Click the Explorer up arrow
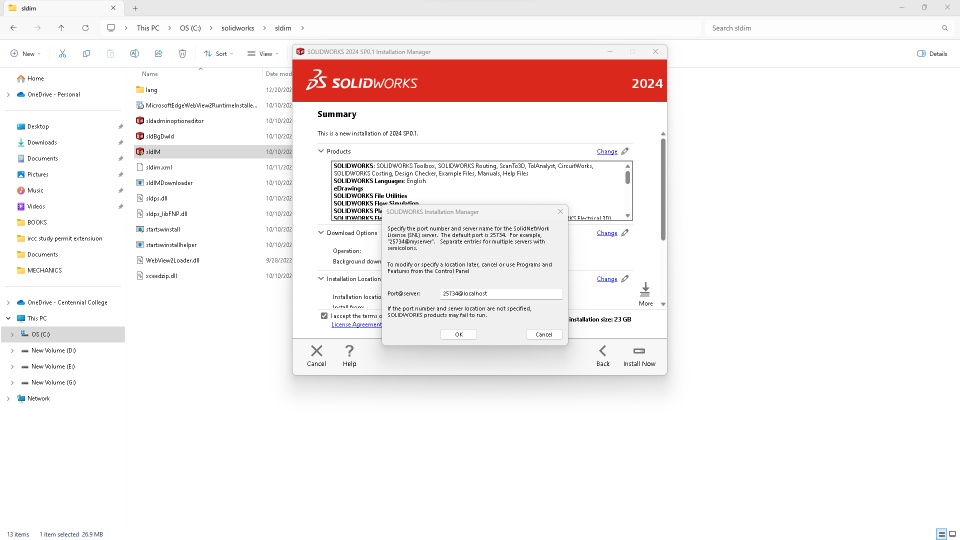The image size is (960, 540). [x=61, y=28]
